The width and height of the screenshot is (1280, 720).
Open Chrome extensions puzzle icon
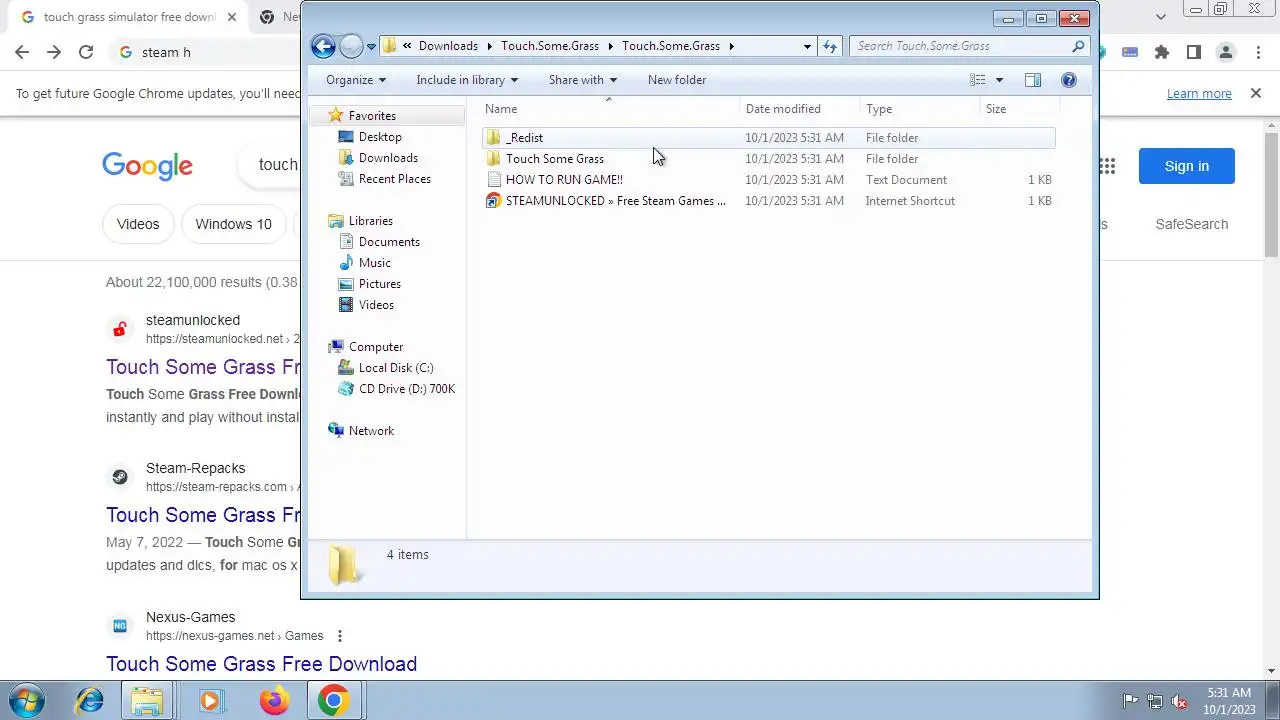pyautogui.click(x=1161, y=52)
